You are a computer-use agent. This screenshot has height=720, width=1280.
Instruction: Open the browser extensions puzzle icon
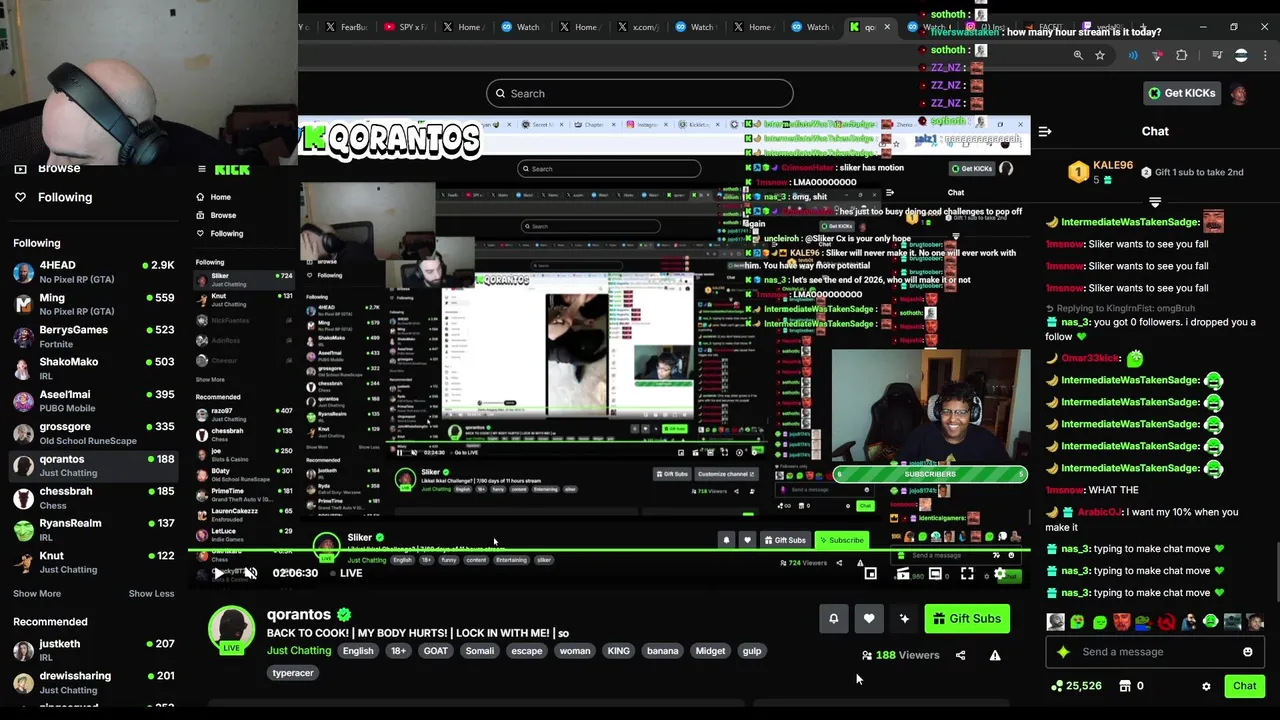coord(1182,56)
